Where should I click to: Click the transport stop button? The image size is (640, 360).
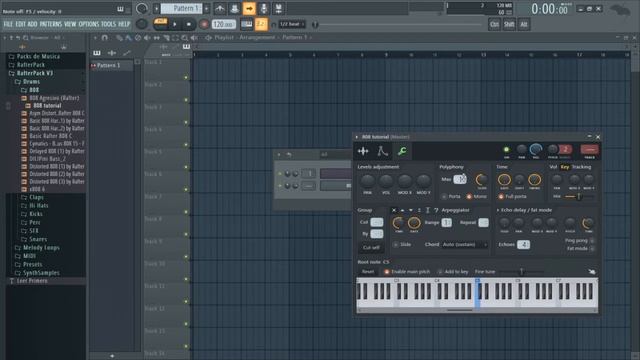[x=188, y=24]
